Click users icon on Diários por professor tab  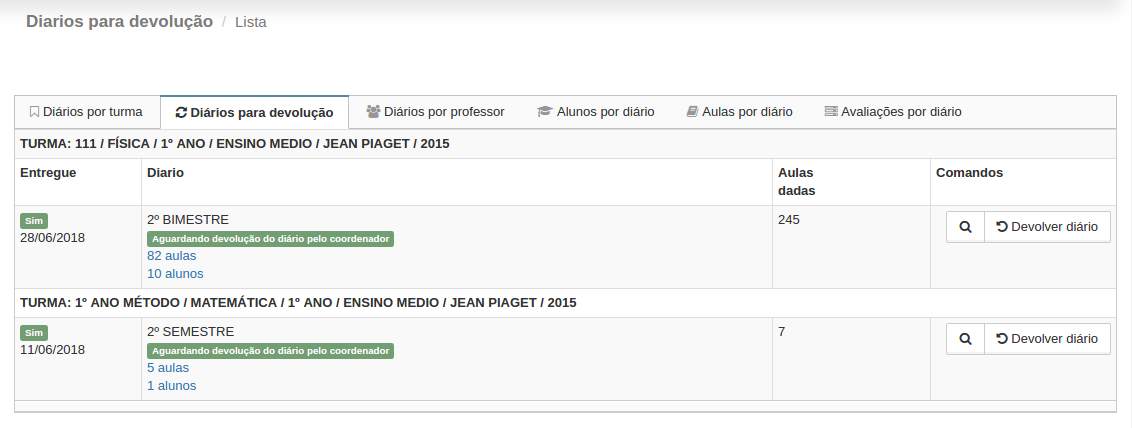[373, 112]
